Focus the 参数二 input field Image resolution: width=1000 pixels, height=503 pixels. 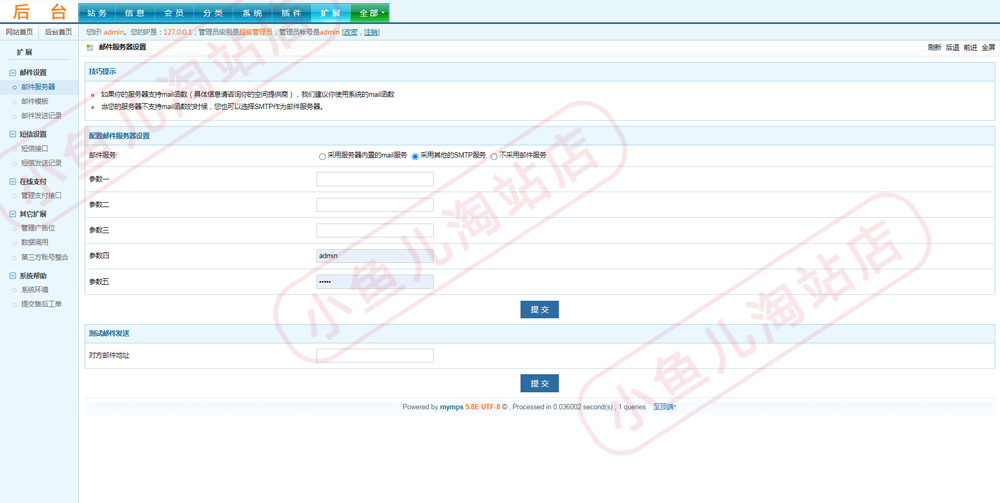click(x=375, y=205)
